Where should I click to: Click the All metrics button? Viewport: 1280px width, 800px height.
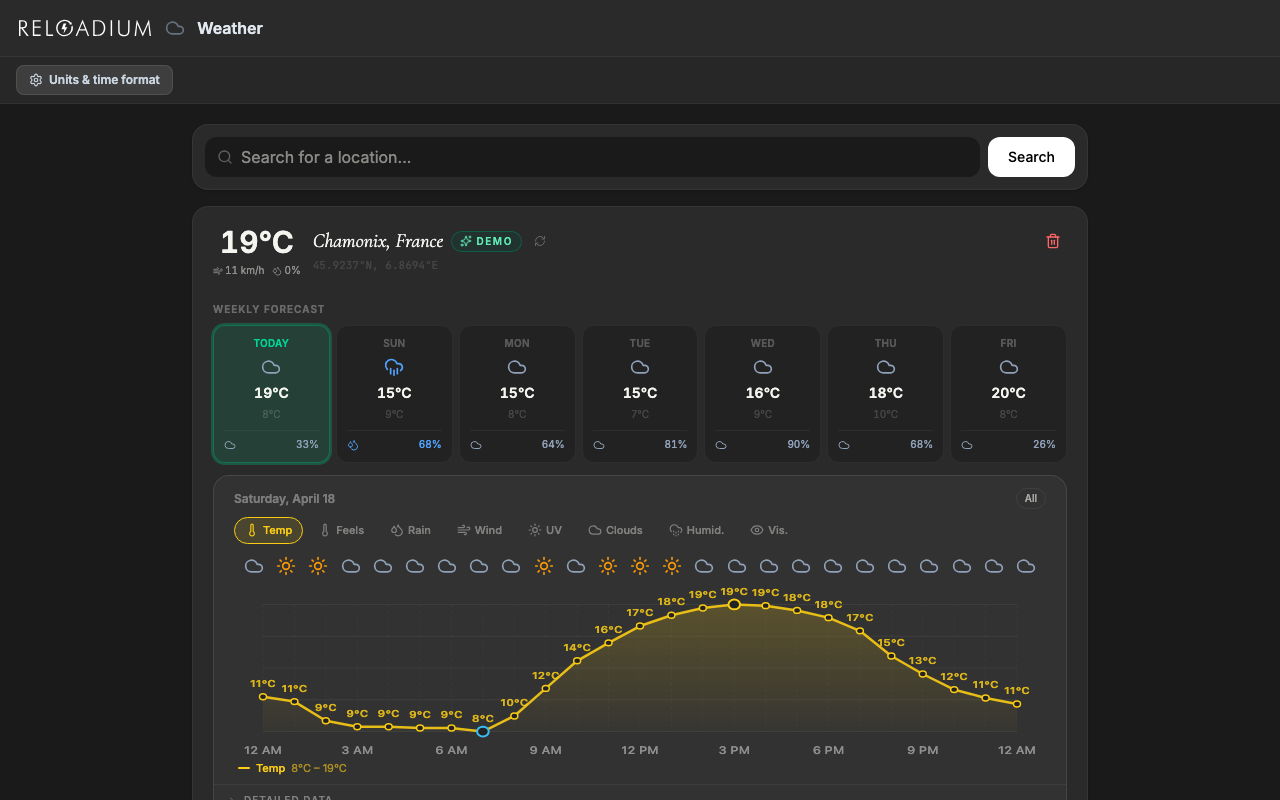(x=1030, y=498)
